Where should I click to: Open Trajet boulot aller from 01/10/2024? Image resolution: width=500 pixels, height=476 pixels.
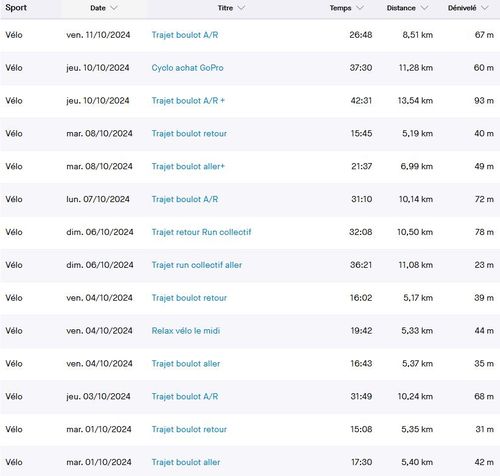coord(186,462)
